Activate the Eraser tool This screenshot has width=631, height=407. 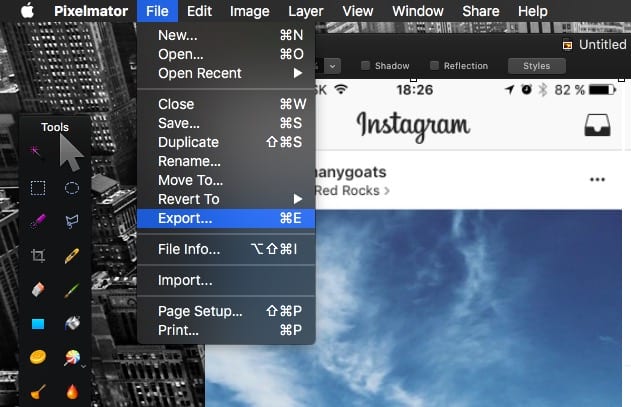point(38,290)
